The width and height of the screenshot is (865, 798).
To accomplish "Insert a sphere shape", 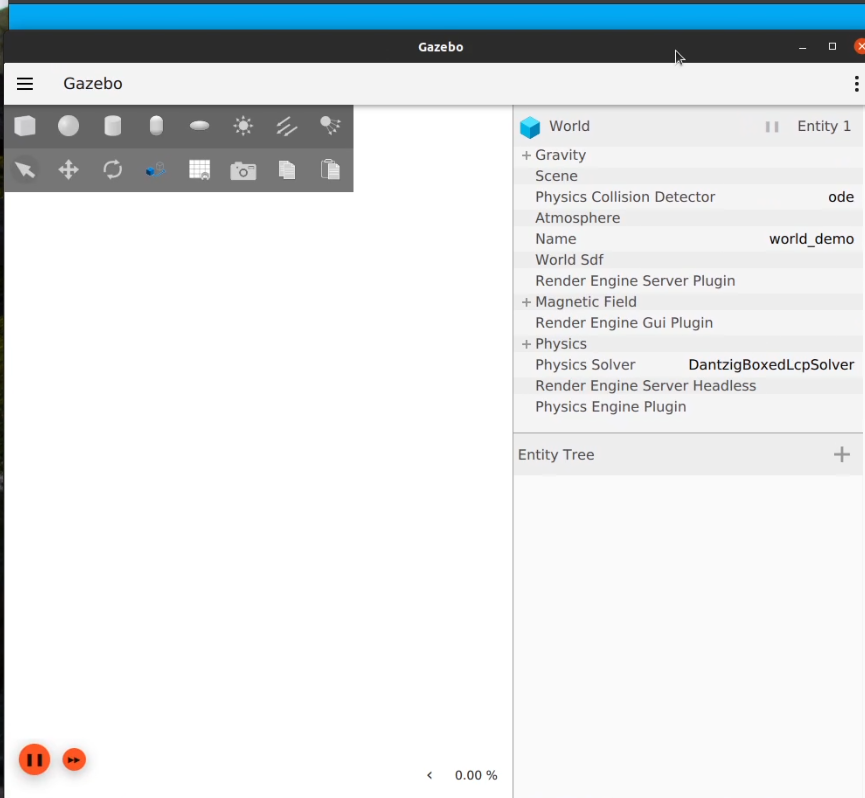I will tap(68, 126).
